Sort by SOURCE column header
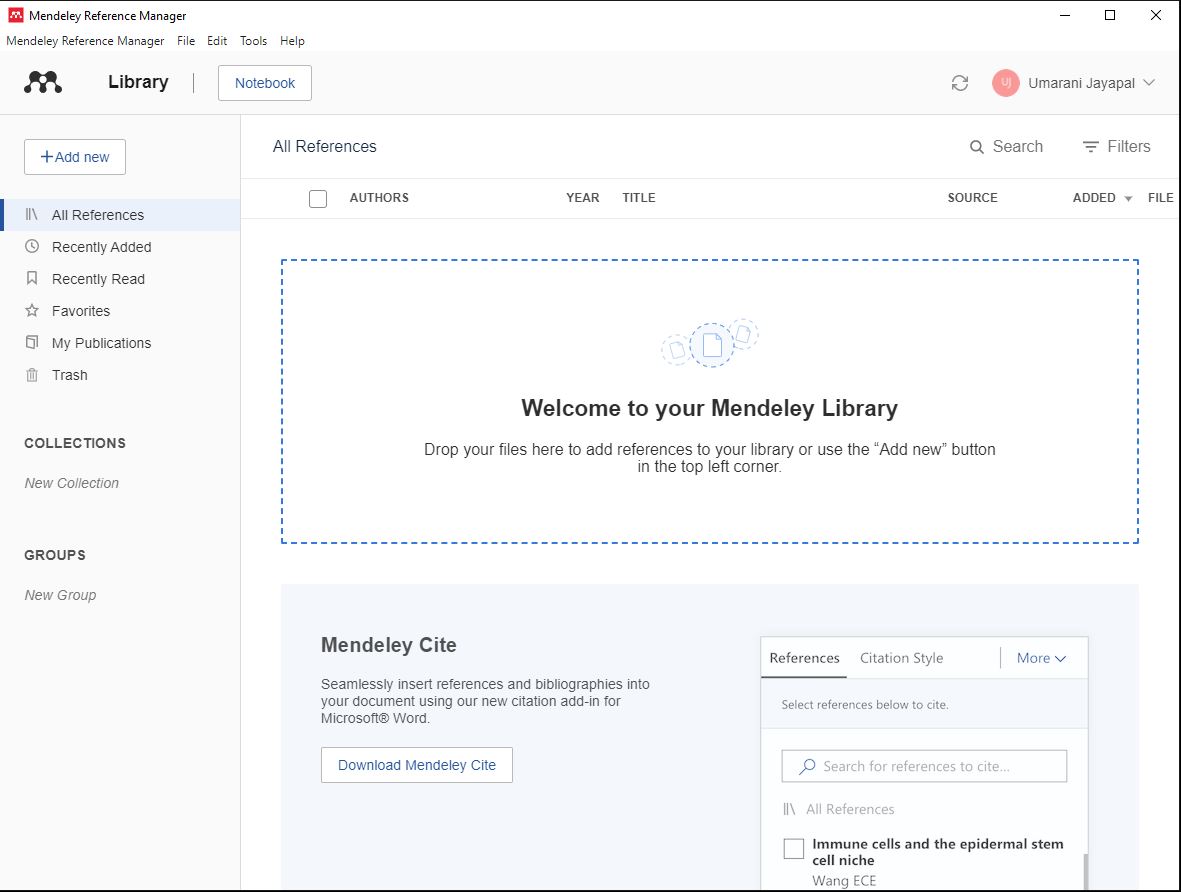The image size is (1181, 892). (x=972, y=198)
